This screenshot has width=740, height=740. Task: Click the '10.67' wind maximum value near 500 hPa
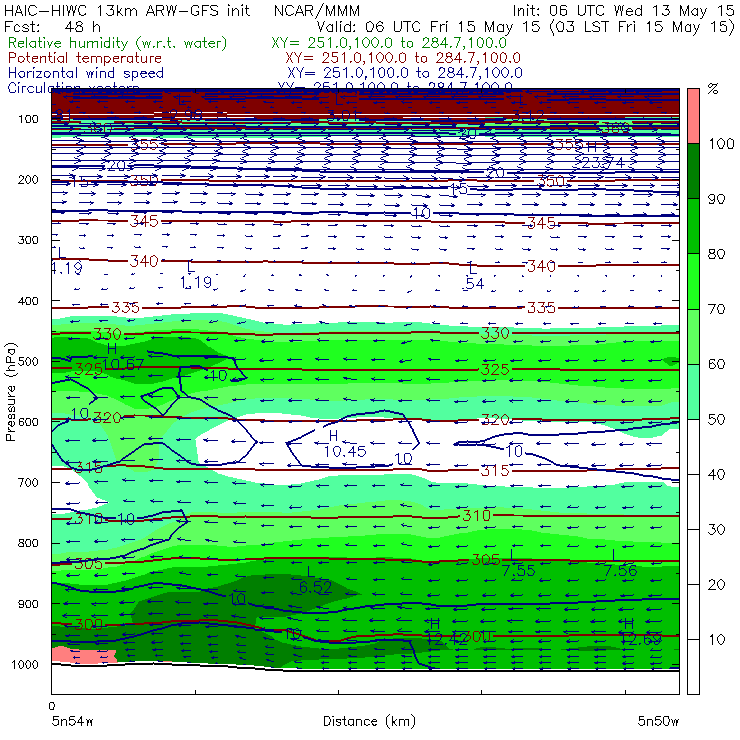click(x=123, y=364)
